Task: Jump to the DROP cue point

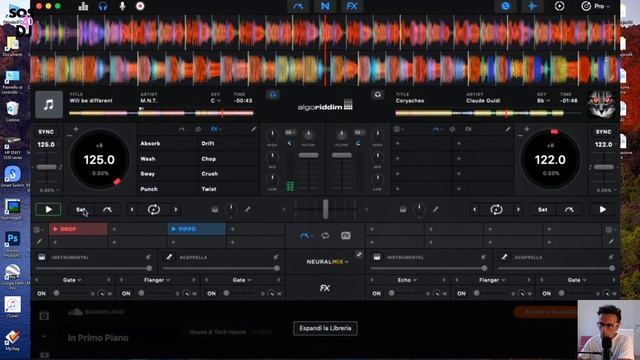Action: coord(78,229)
